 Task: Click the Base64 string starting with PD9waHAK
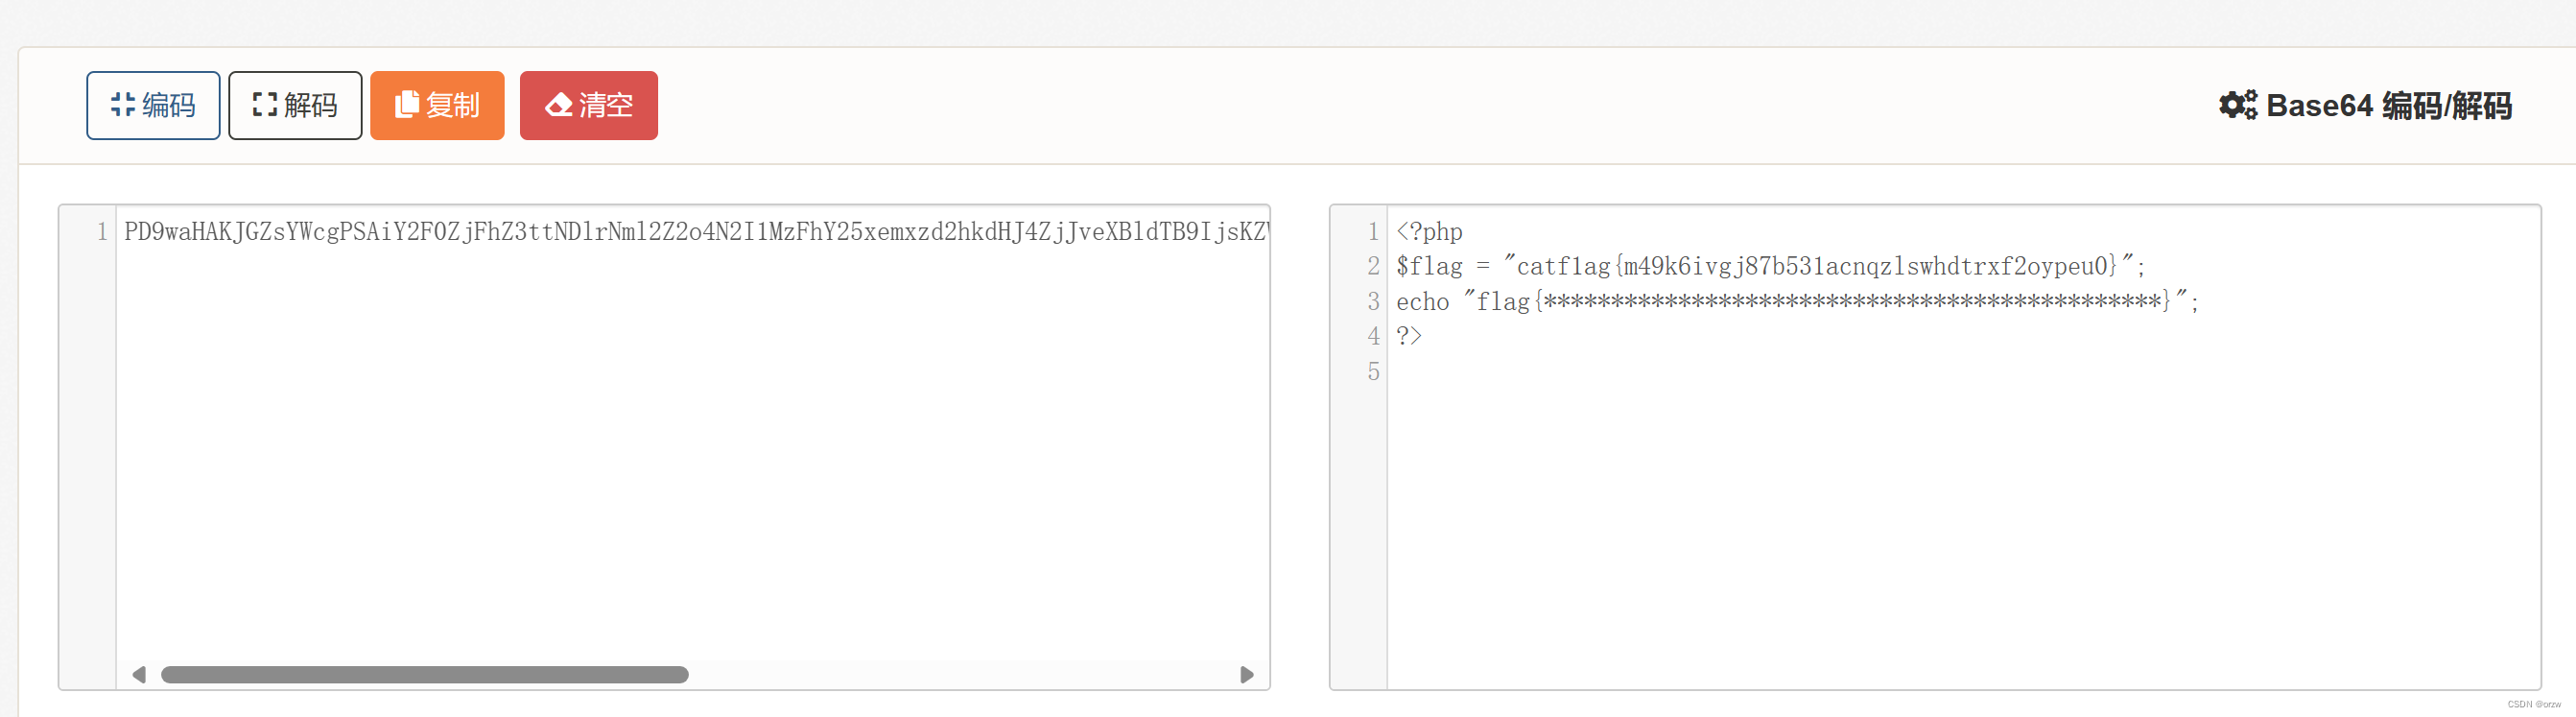point(696,232)
